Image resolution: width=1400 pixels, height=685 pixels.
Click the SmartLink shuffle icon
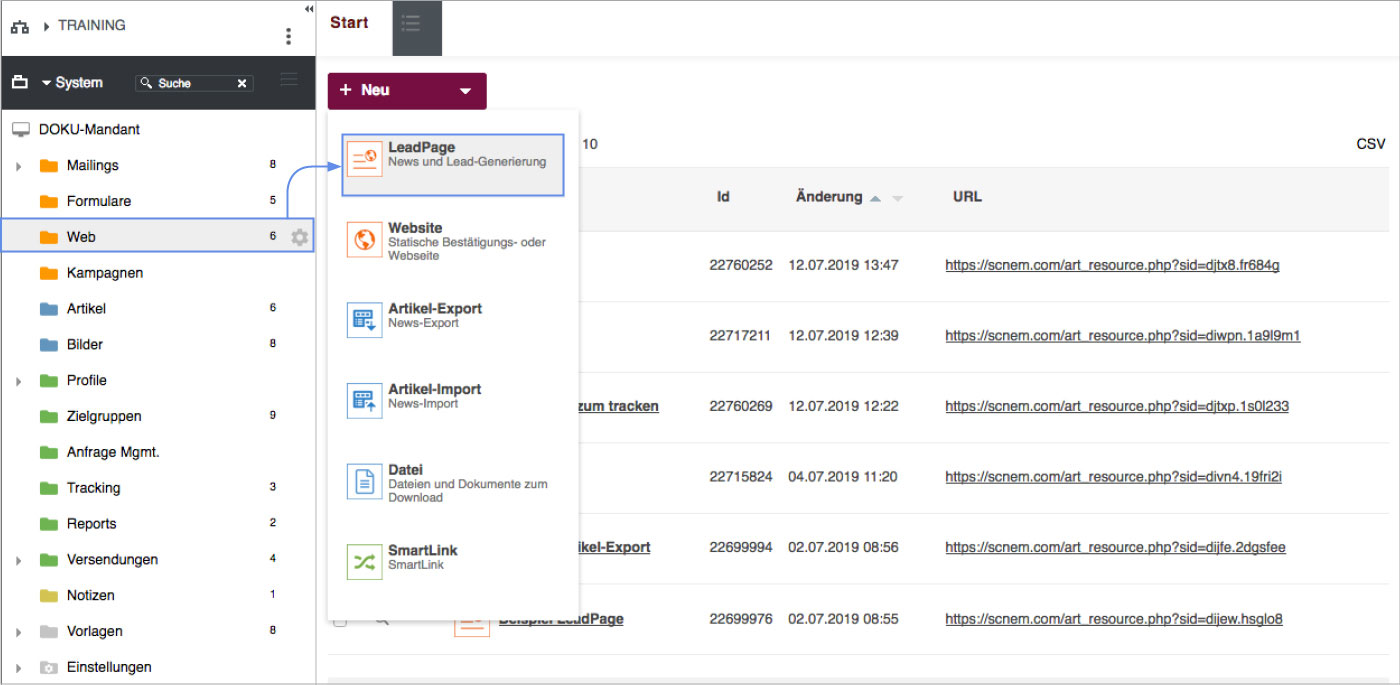click(x=364, y=561)
